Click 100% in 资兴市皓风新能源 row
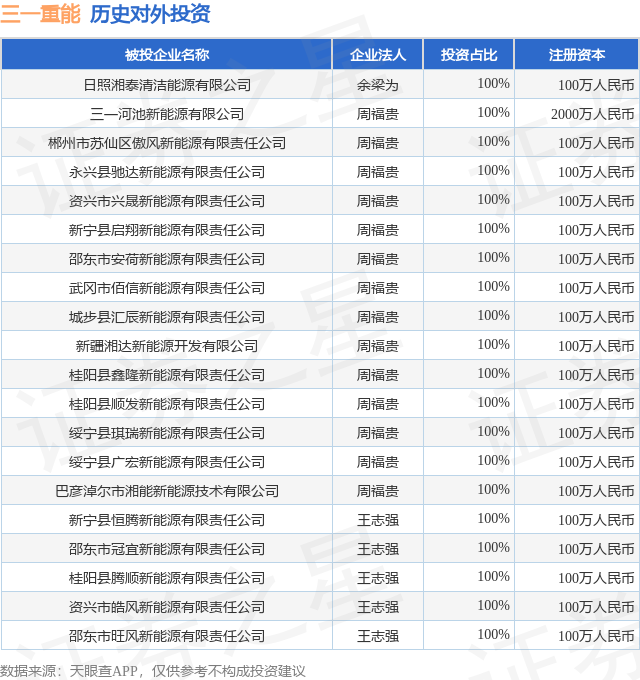This screenshot has height=680, width=640. pyautogui.click(x=493, y=605)
